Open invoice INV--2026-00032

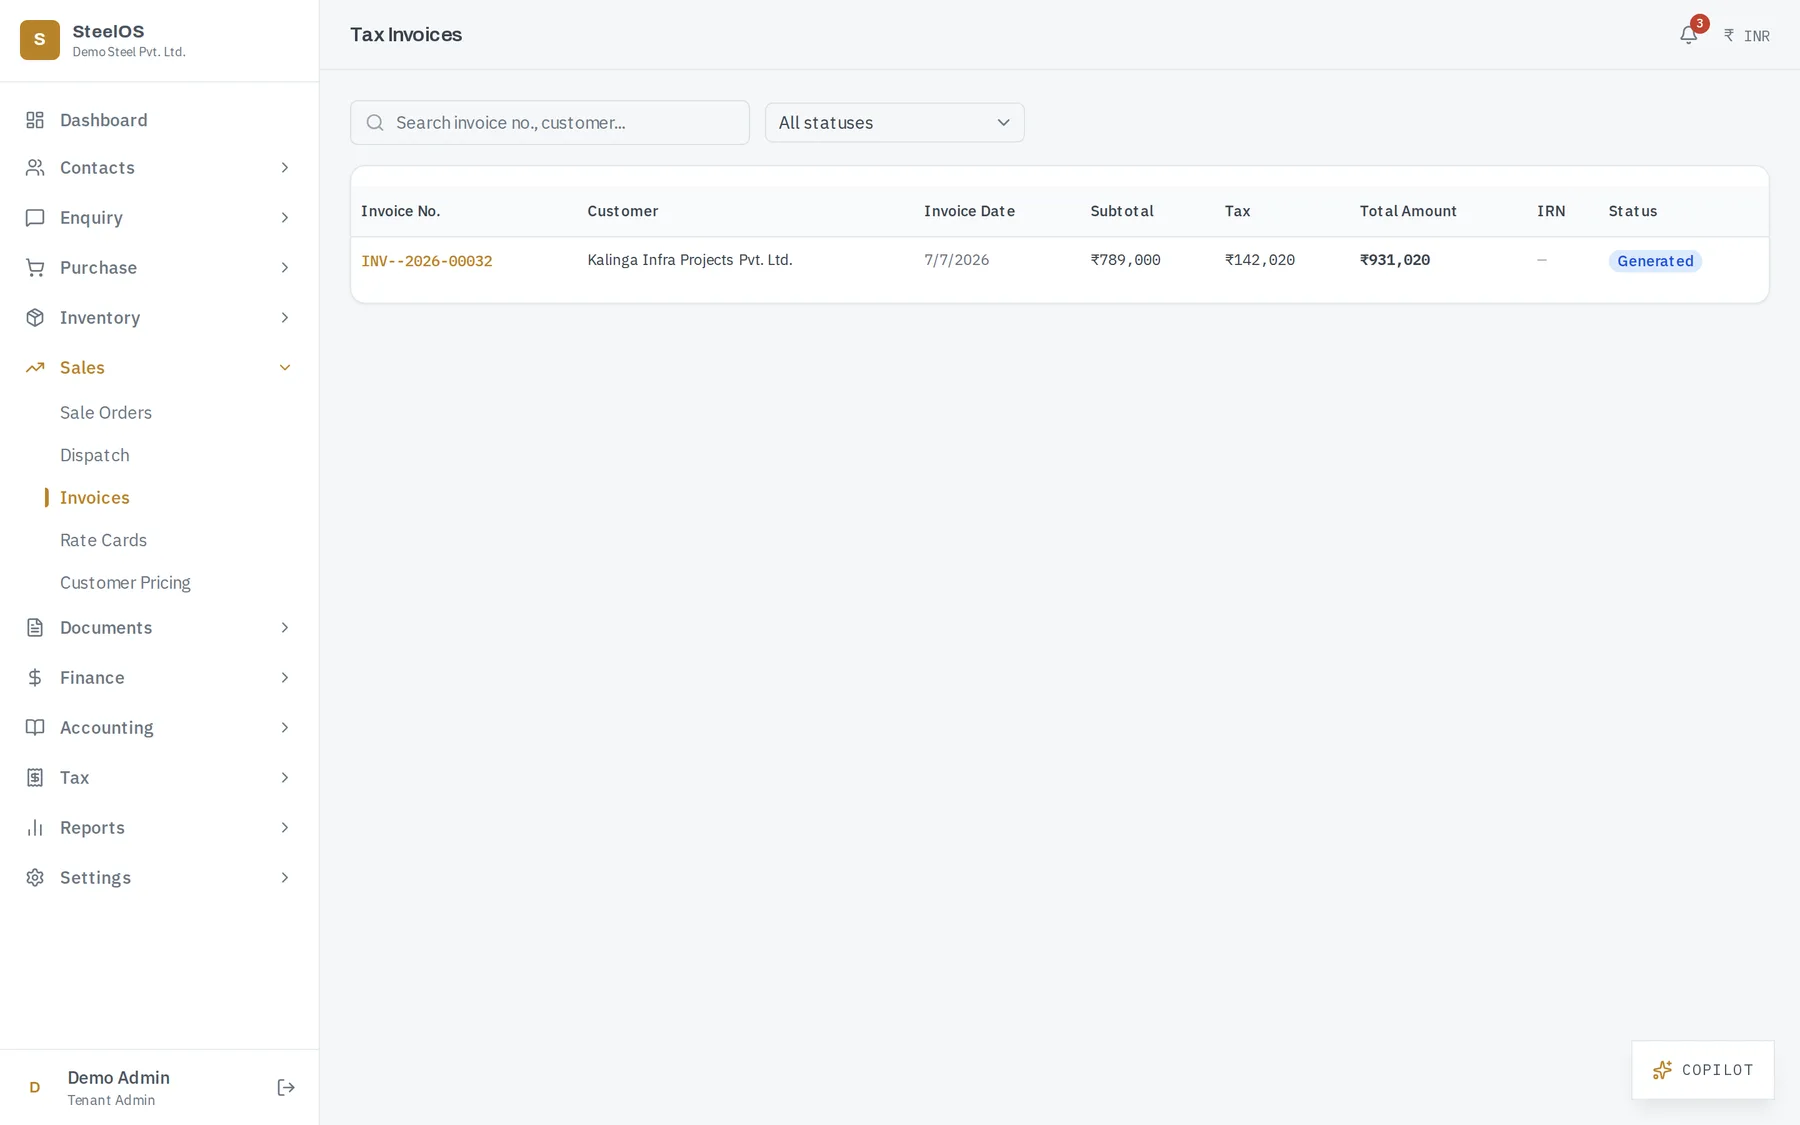[427, 261]
